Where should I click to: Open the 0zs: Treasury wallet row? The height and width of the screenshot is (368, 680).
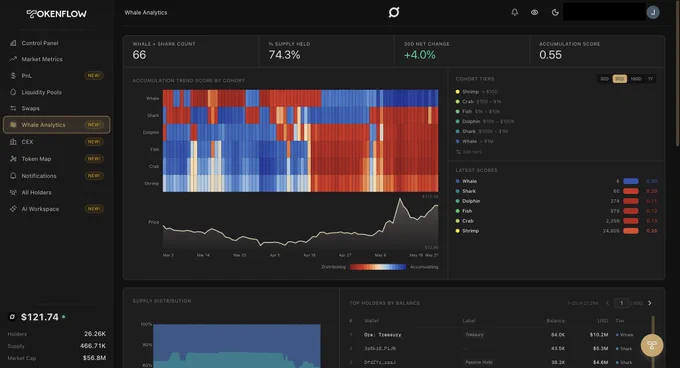click(x=492, y=335)
